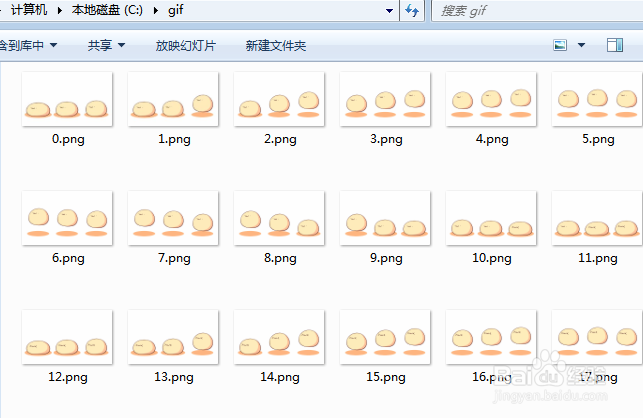643x418 pixels.
Task: Click the 2.png file name label
Action: pos(280,139)
